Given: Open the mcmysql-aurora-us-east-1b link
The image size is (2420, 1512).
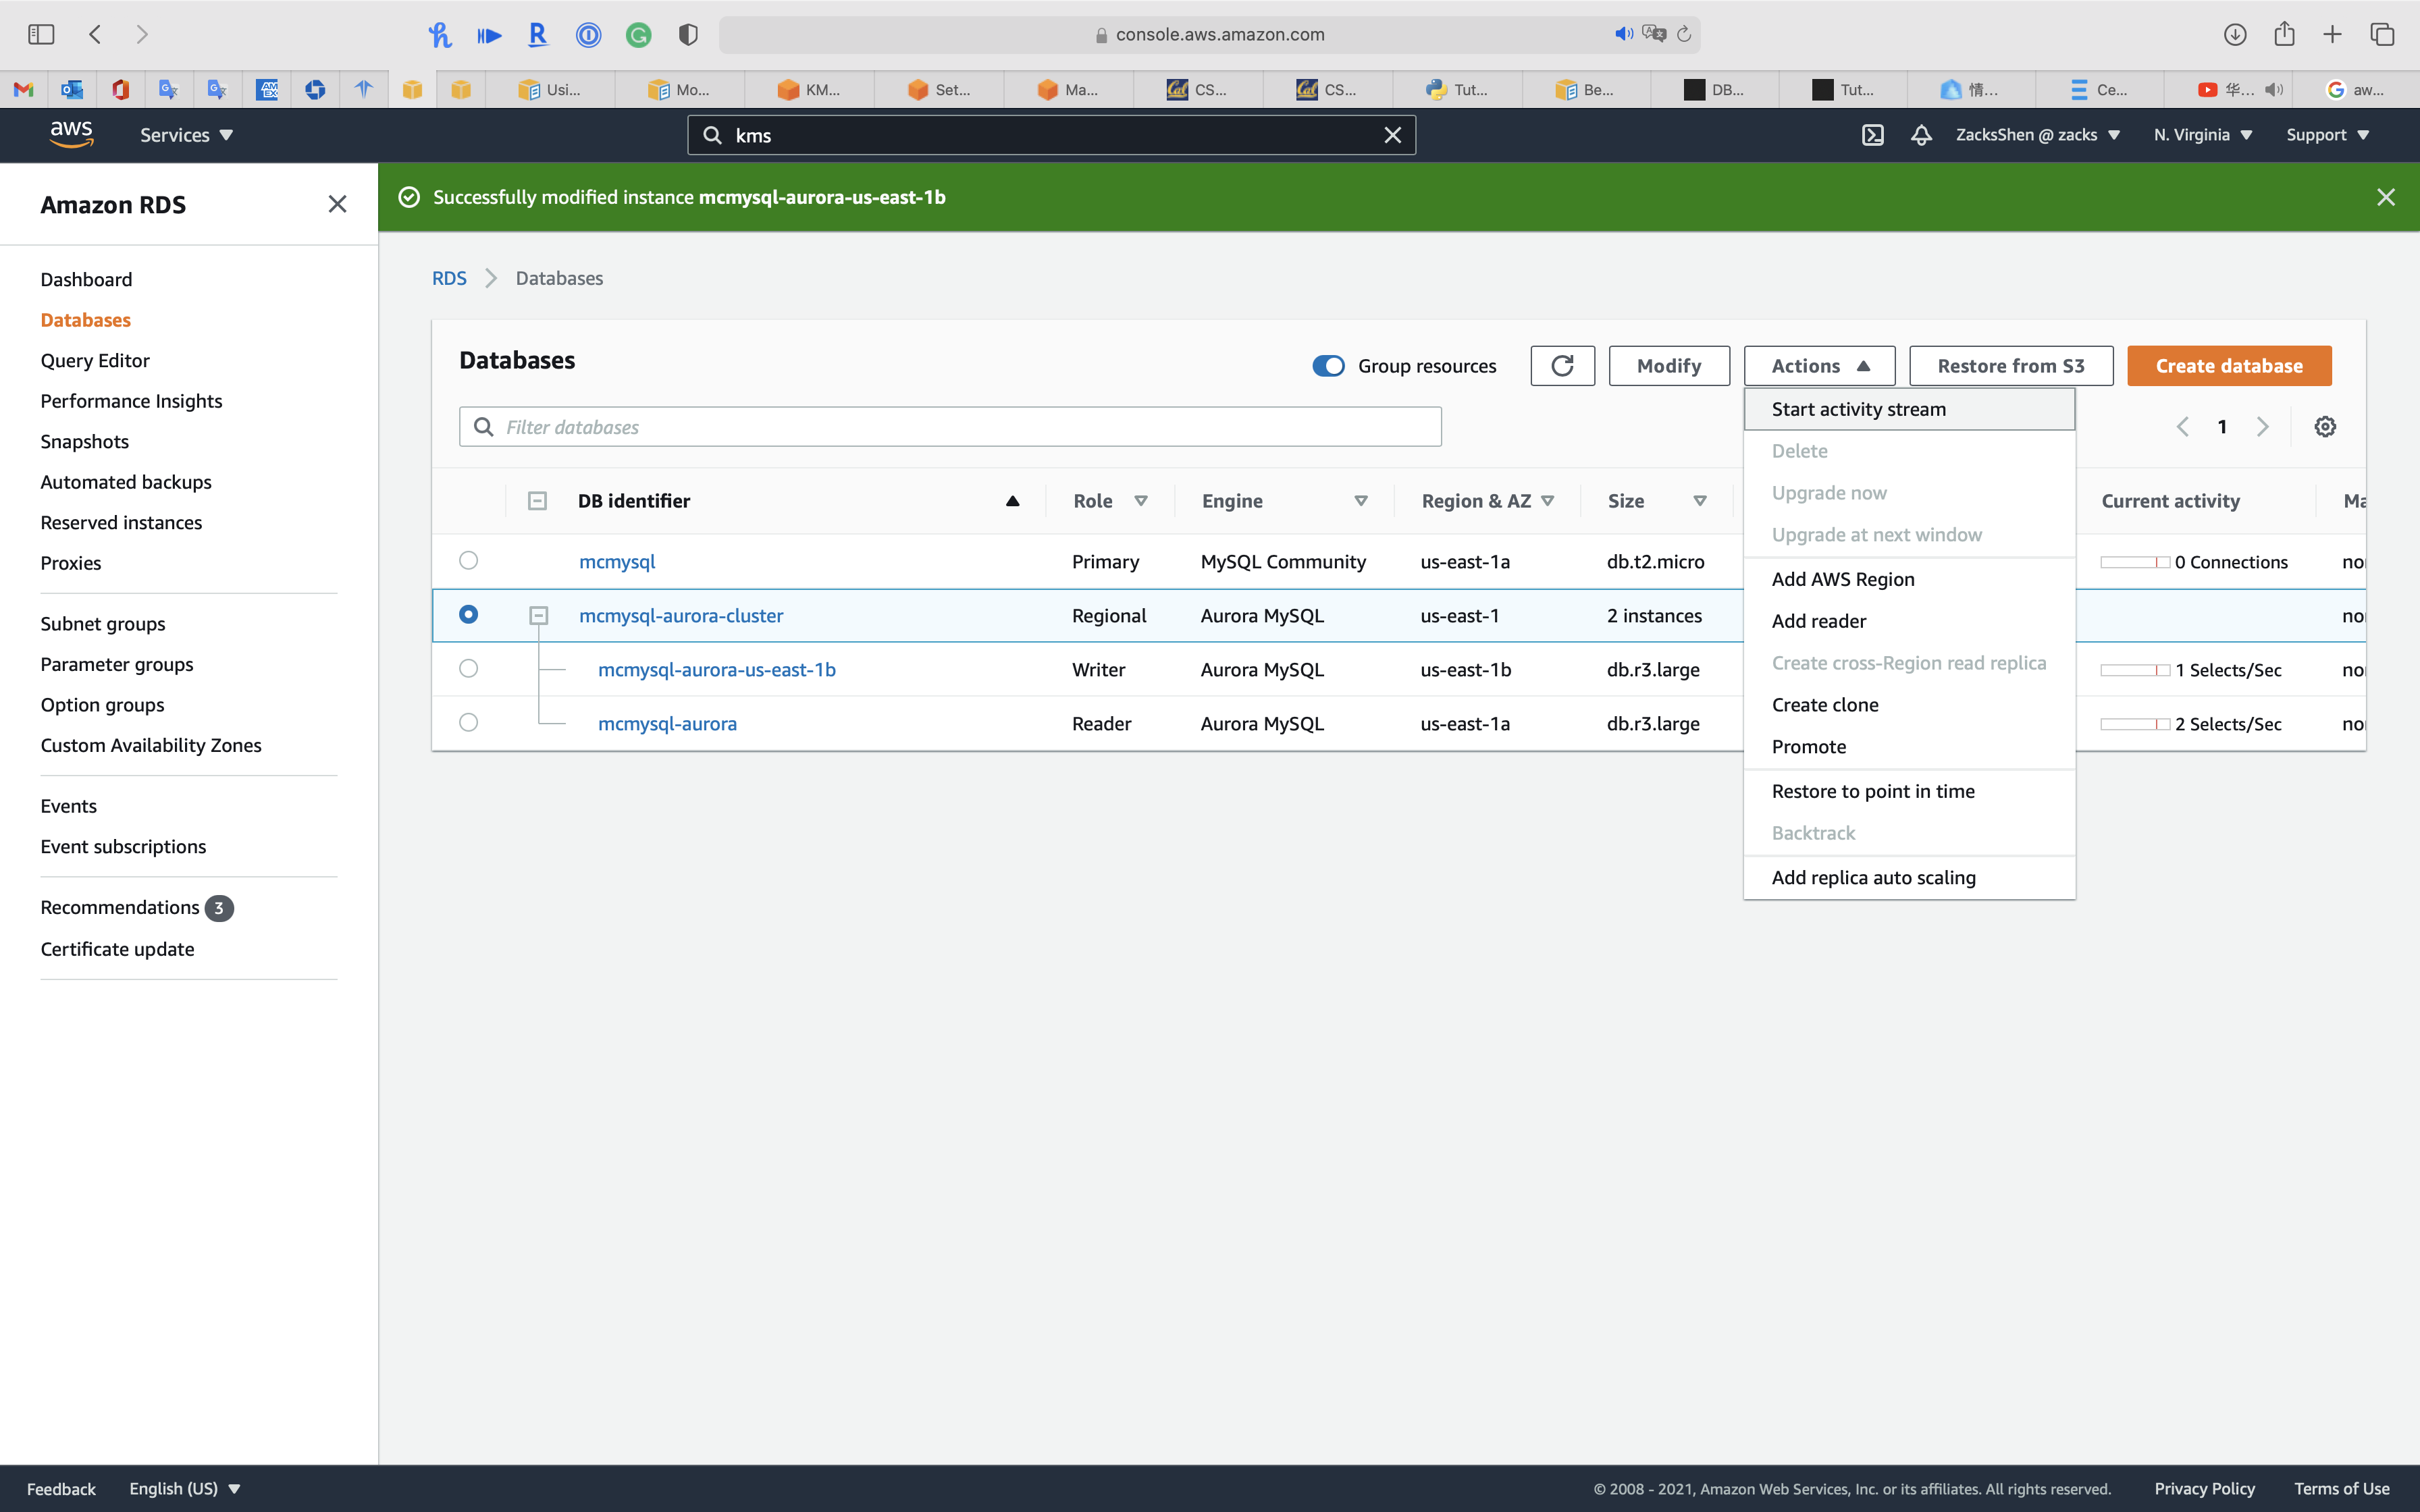Looking at the screenshot, I should point(716,670).
